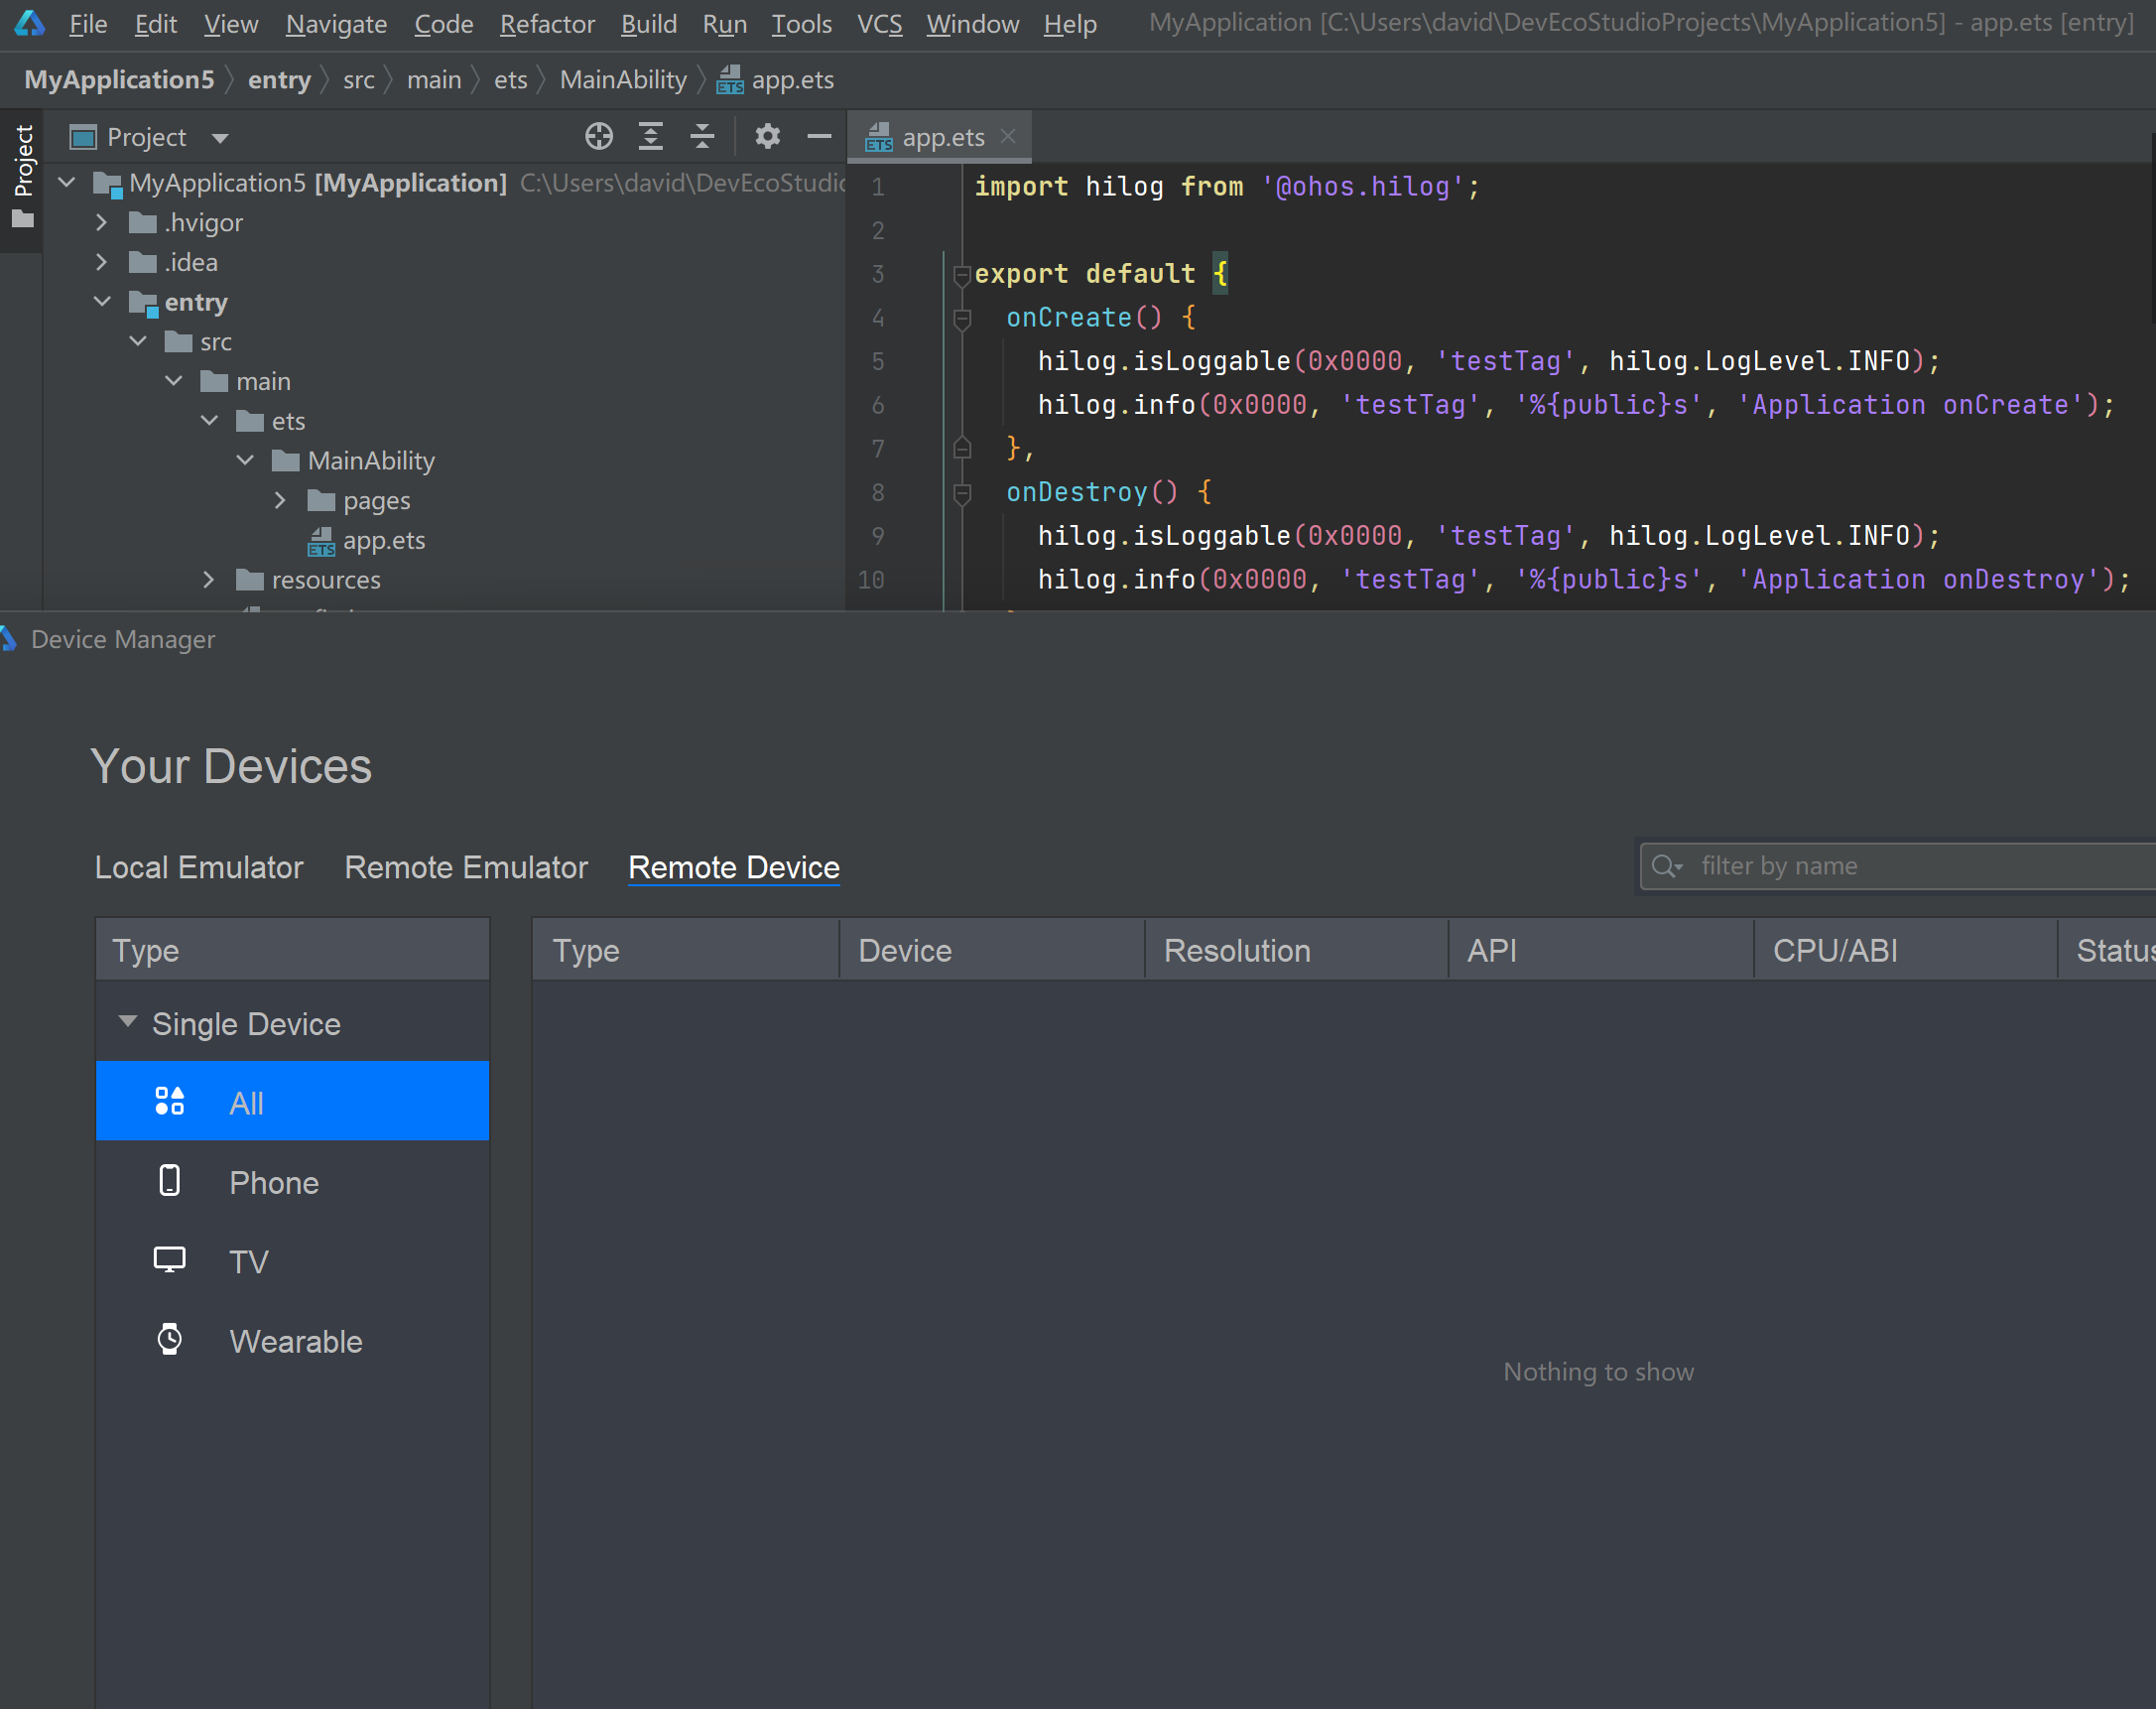Click the Project tool window sidebar button
The width and height of the screenshot is (2156, 1709).
click(x=22, y=180)
